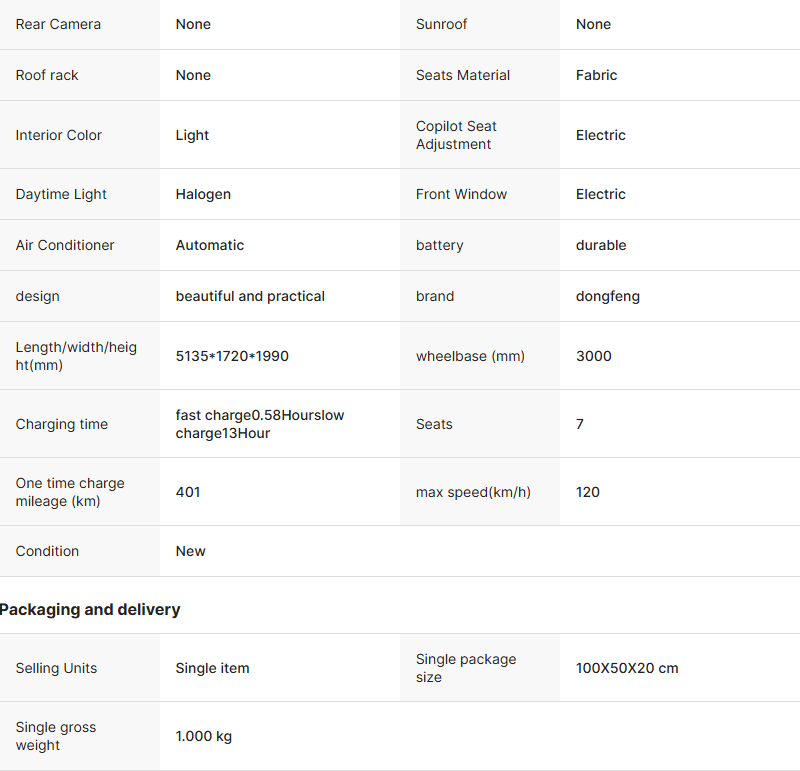
Task: Click the 'Single gross weight' label
Action: (x=56, y=736)
